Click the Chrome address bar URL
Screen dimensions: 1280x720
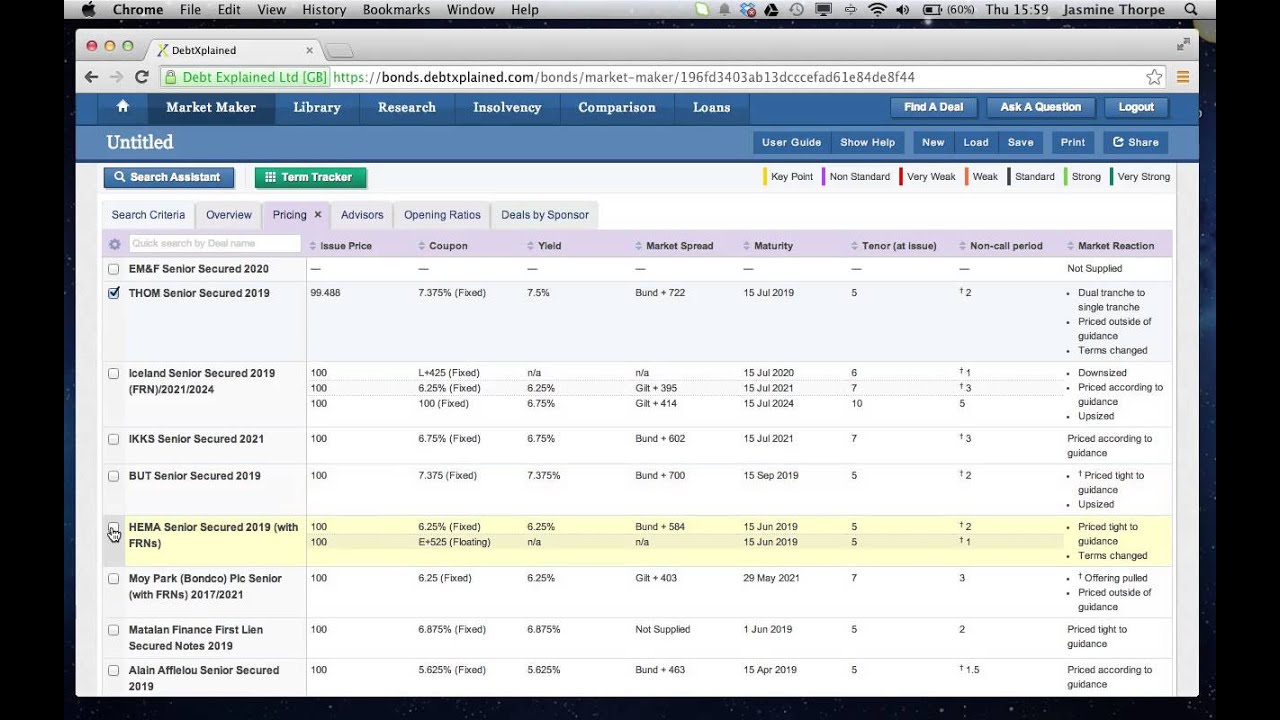coord(624,77)
